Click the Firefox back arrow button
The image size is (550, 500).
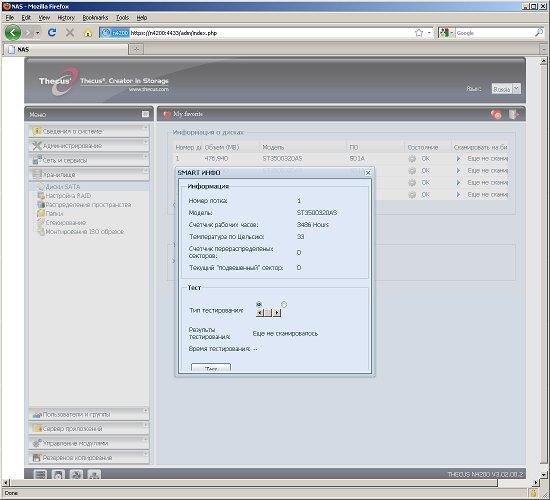pyautogui.click(x=13, y=33)
